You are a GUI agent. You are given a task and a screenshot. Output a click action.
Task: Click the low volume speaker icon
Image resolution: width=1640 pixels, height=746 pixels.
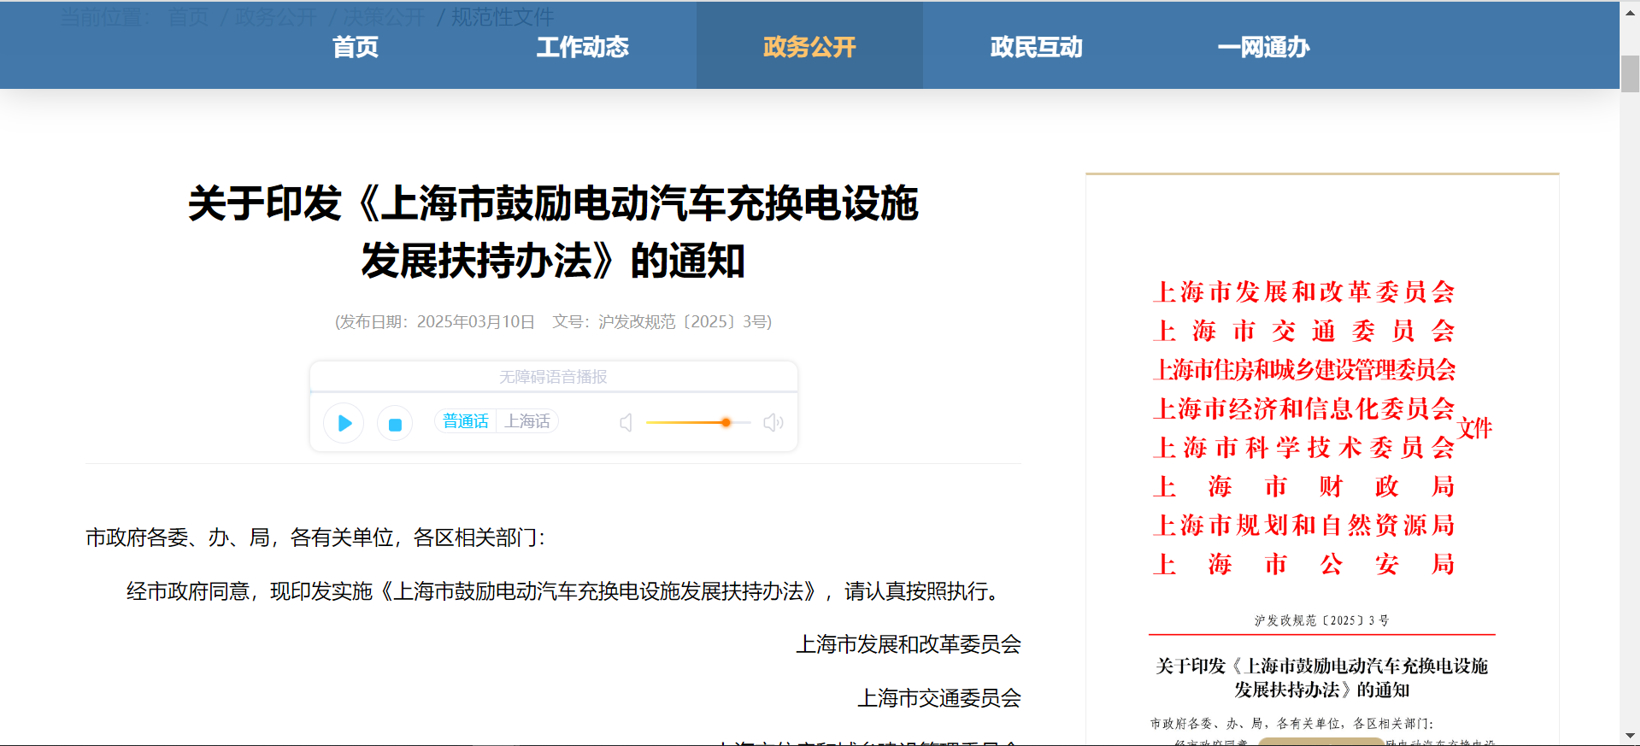626,423
